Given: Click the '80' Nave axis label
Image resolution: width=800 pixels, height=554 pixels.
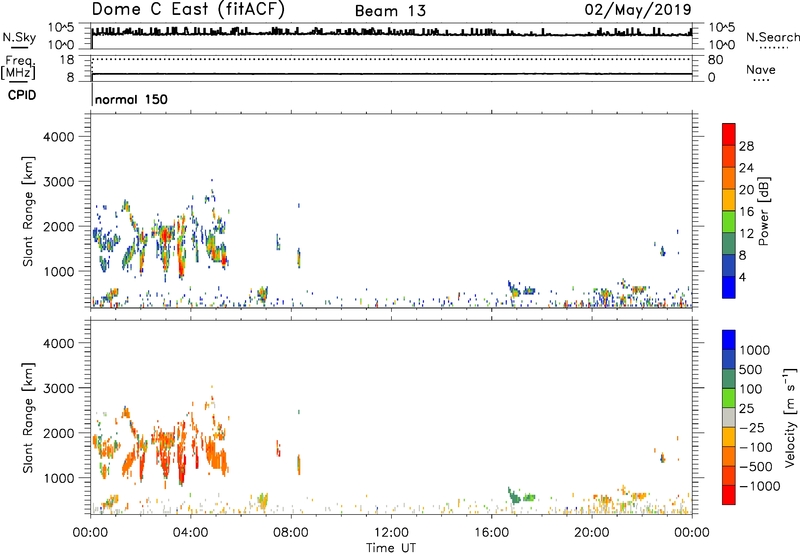Looking at the screenshot, I should tap(715, 60).
